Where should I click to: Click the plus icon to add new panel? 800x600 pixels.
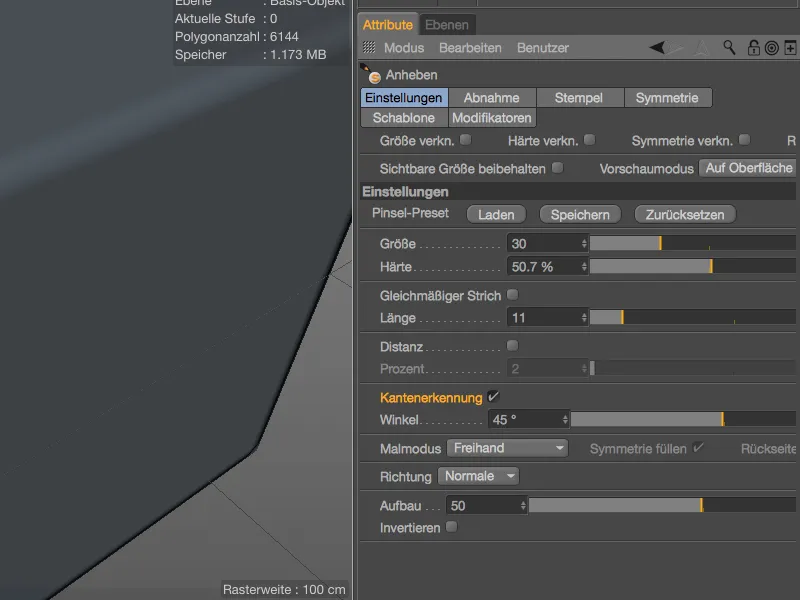point(791,47)
